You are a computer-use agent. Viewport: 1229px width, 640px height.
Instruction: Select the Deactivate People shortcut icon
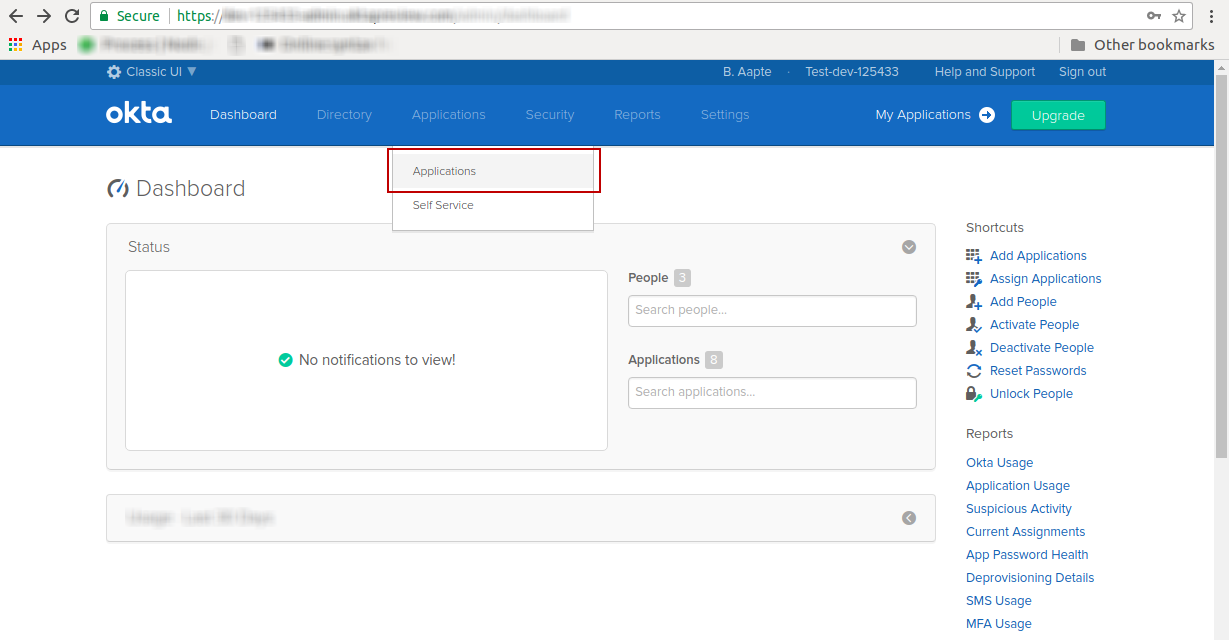click(x=972, y=347)
